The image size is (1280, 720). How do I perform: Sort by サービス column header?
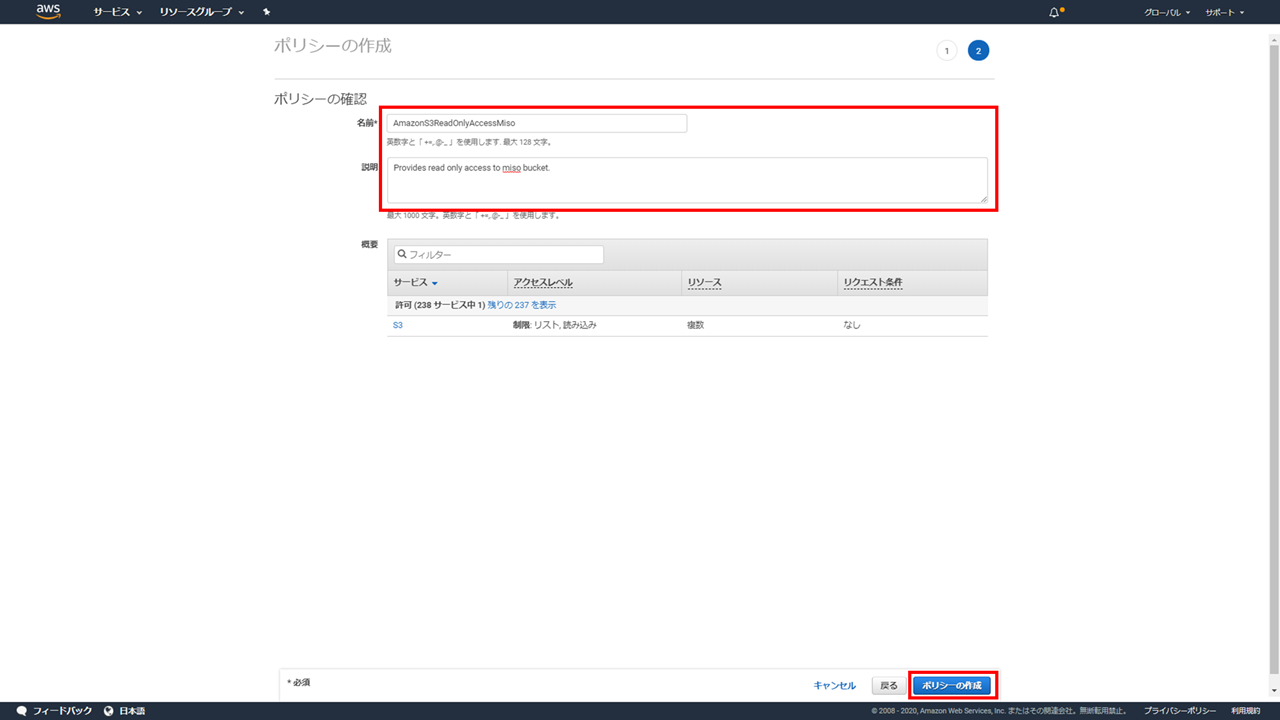(415, 283)
